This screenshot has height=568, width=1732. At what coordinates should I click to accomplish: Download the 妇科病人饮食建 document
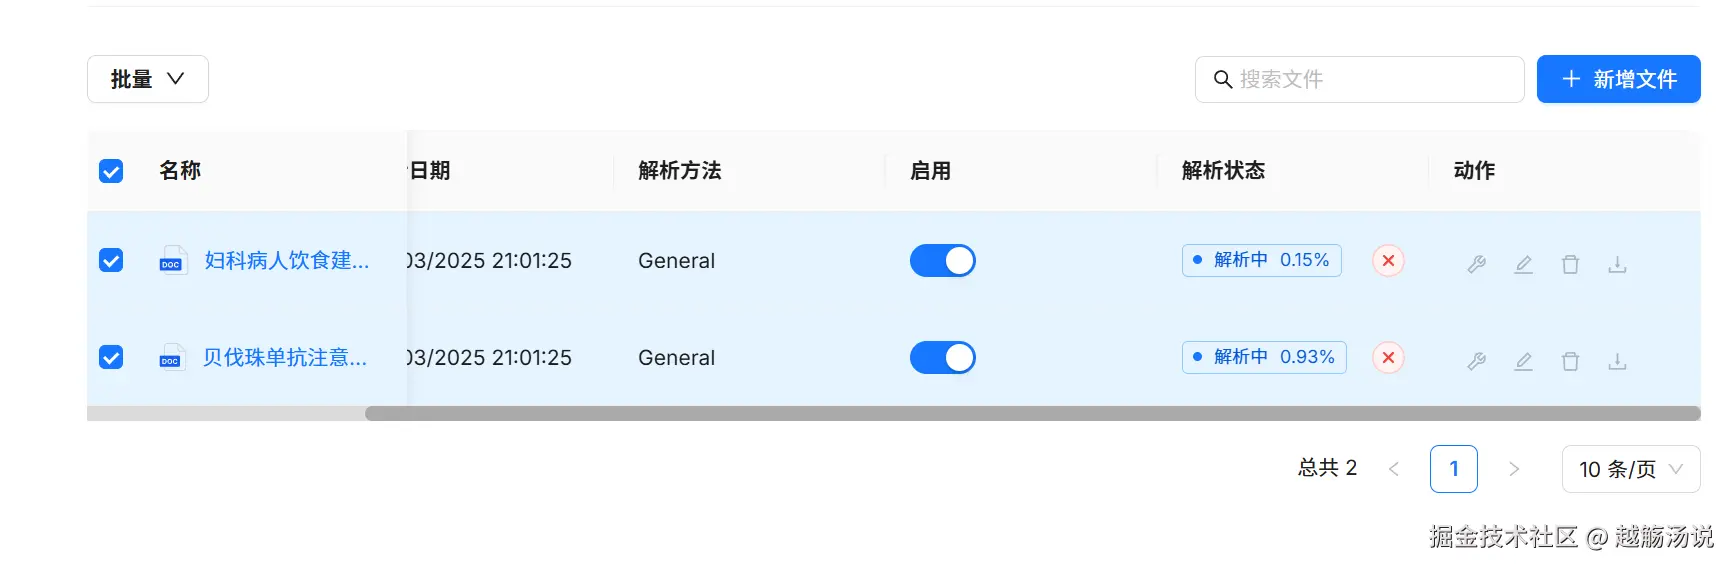pos(1617,264)
